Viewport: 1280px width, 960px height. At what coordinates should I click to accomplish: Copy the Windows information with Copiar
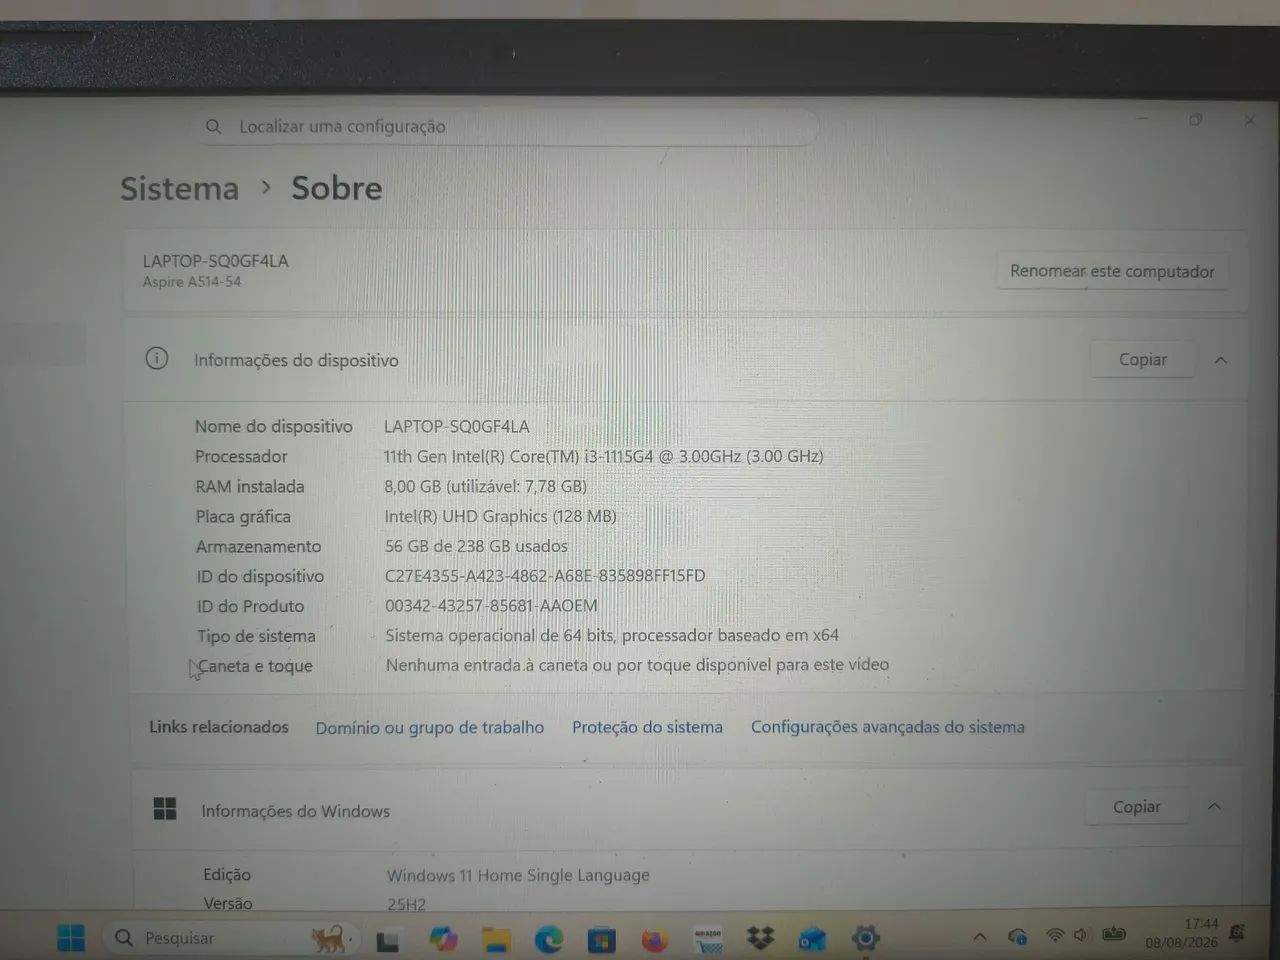(1137, 807)
